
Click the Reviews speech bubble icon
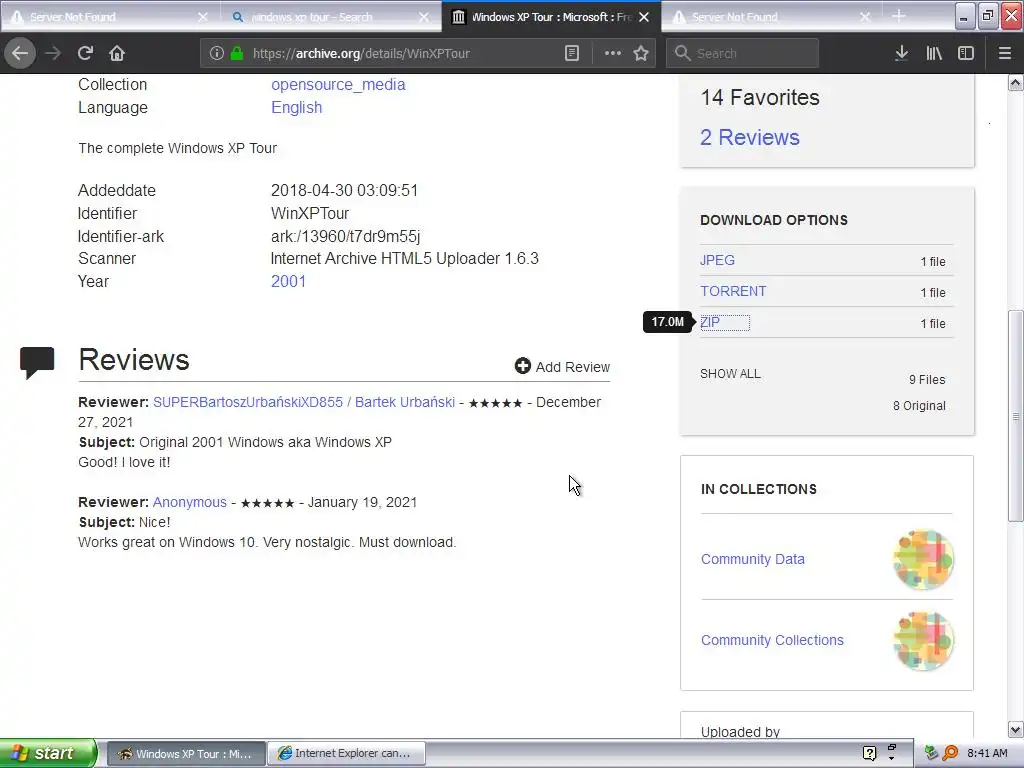tap(37, 363)
